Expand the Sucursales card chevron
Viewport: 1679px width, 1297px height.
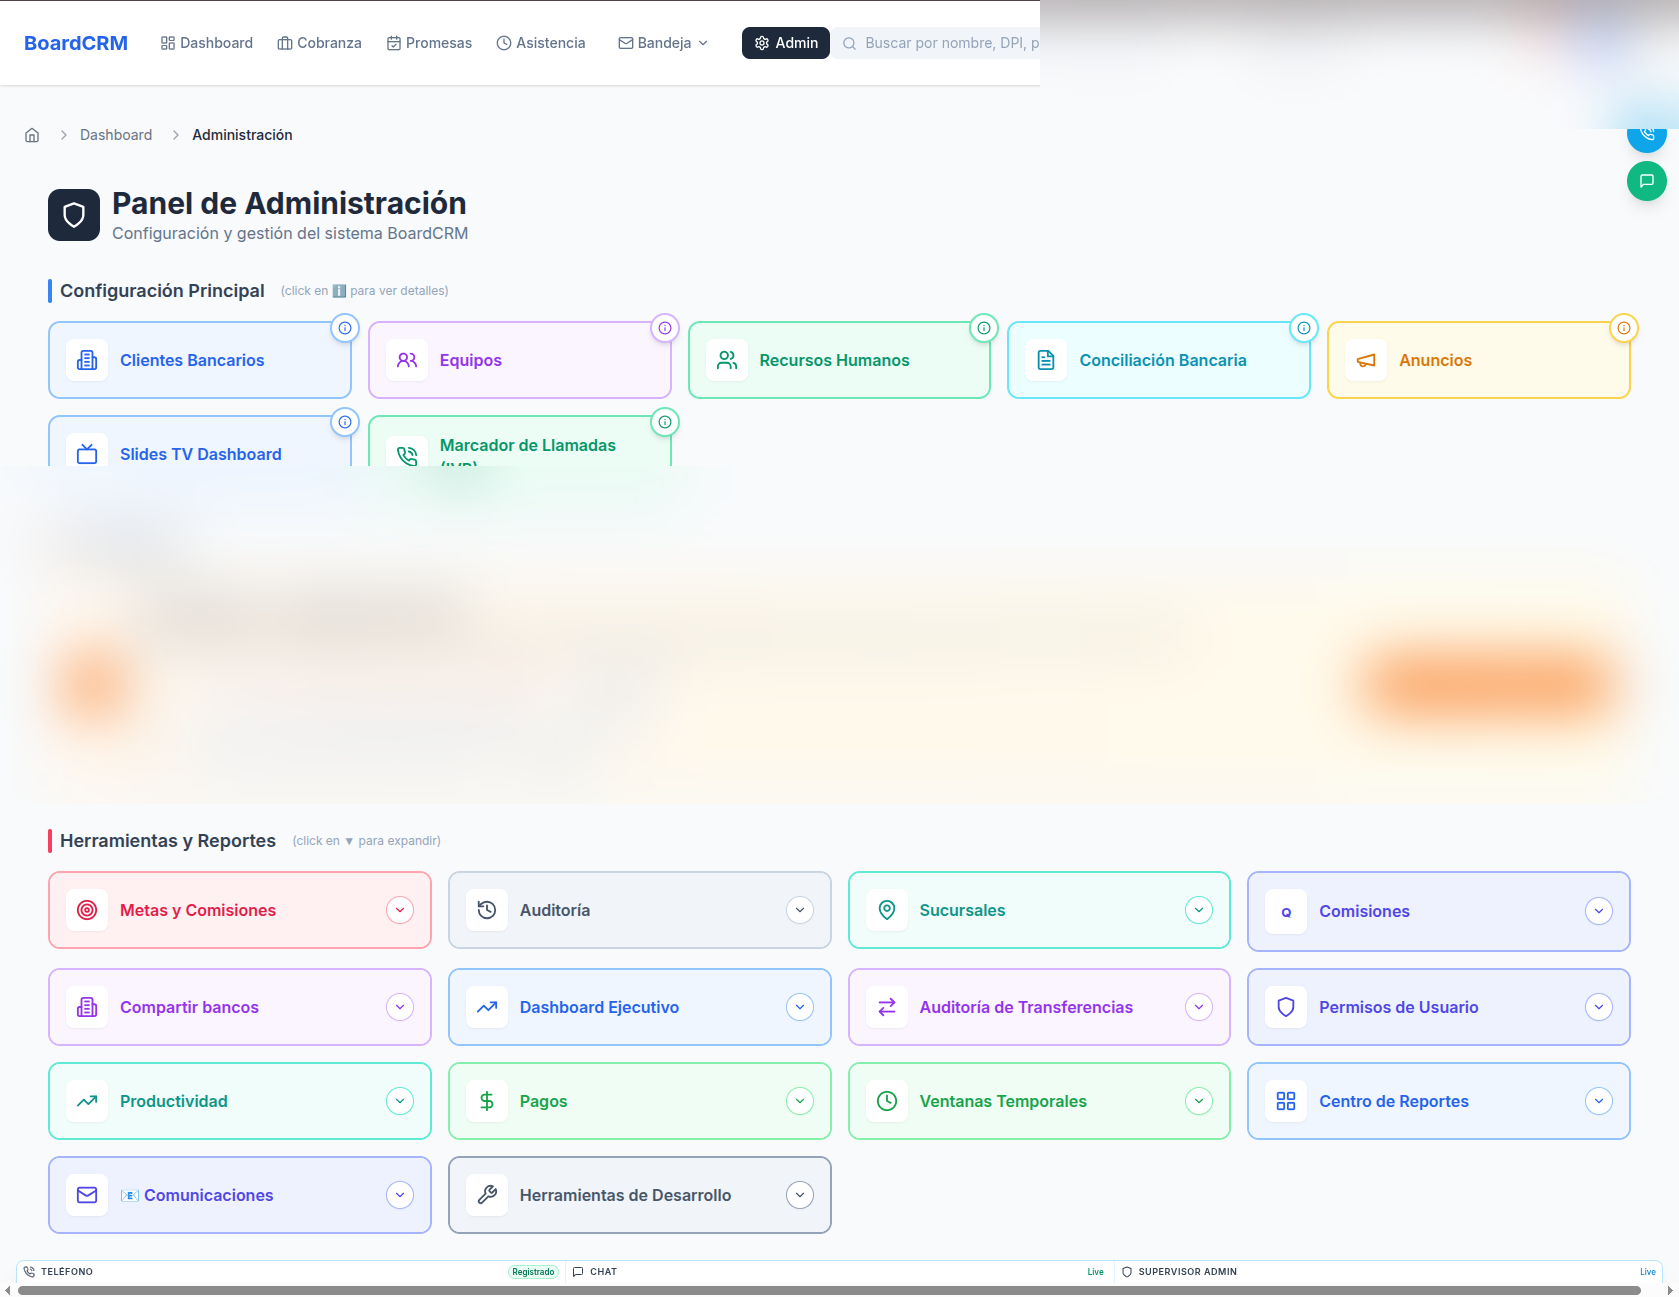1199,910
